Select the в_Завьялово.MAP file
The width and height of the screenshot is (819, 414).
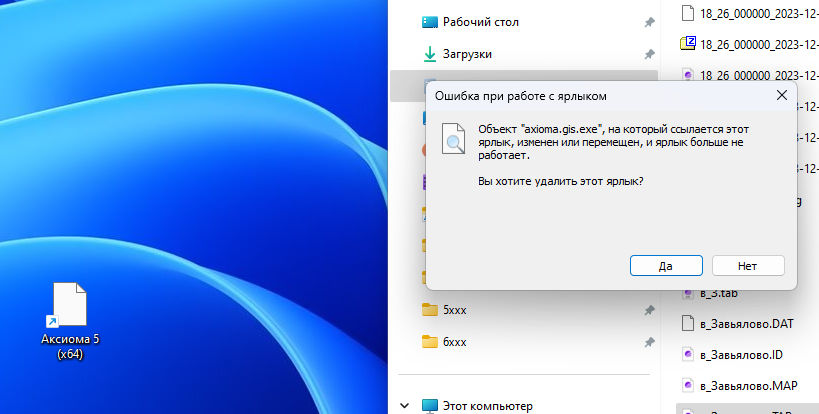click(748, 386)
